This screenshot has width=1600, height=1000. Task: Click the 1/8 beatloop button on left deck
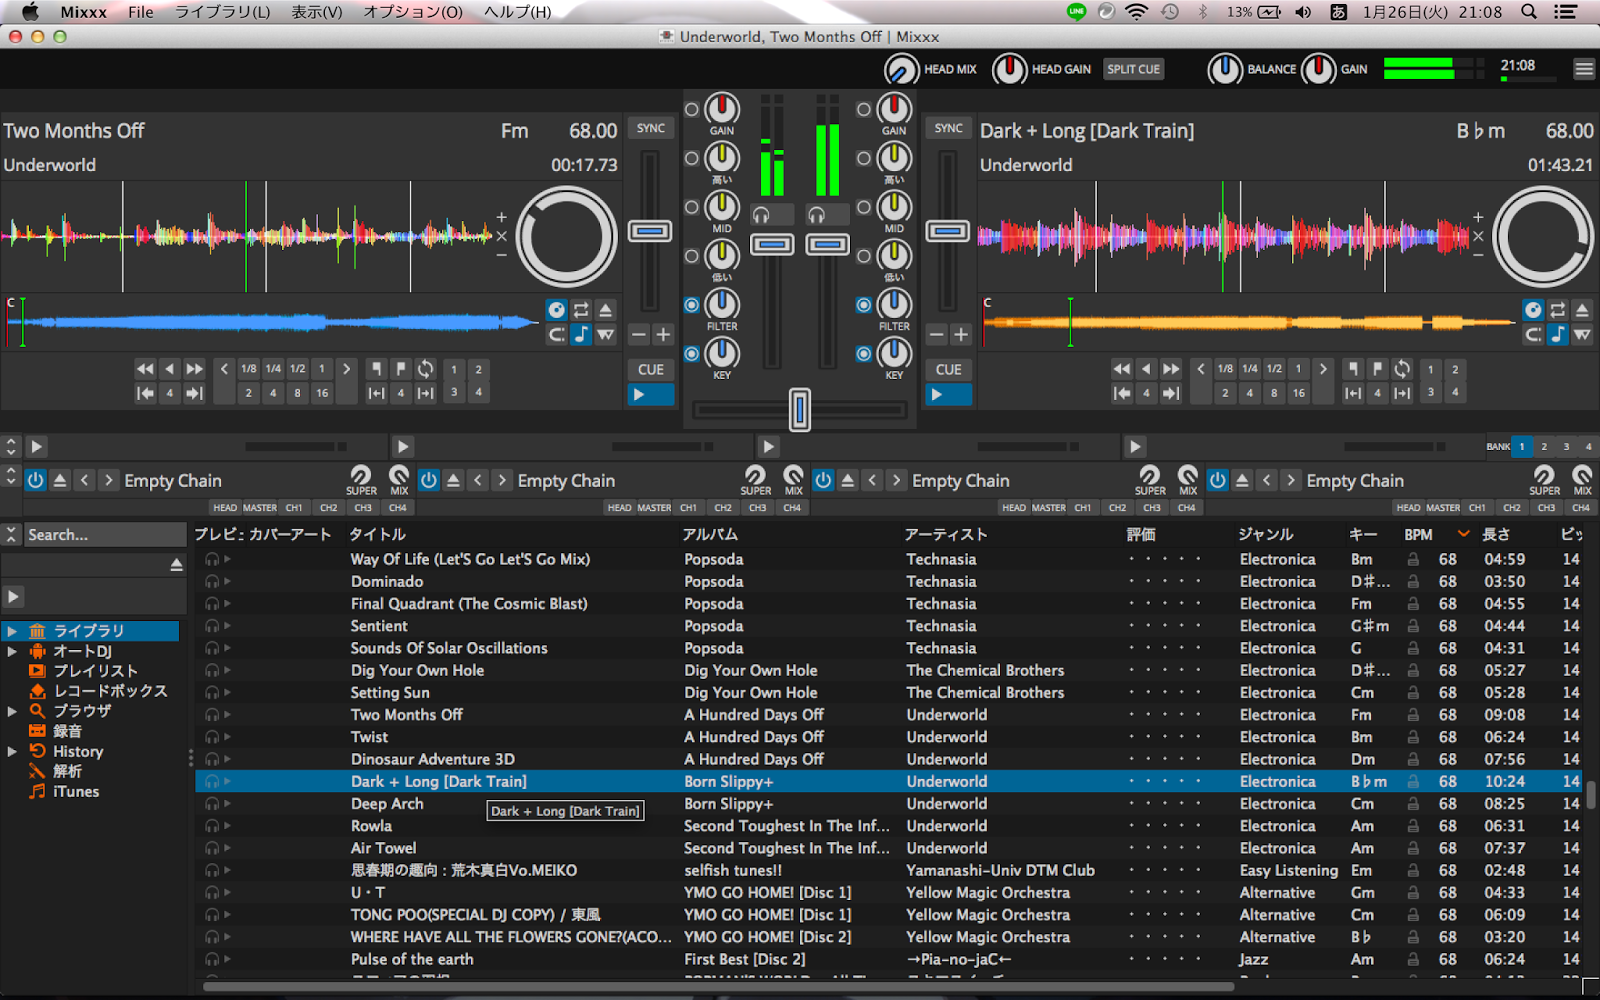point(248,369)
